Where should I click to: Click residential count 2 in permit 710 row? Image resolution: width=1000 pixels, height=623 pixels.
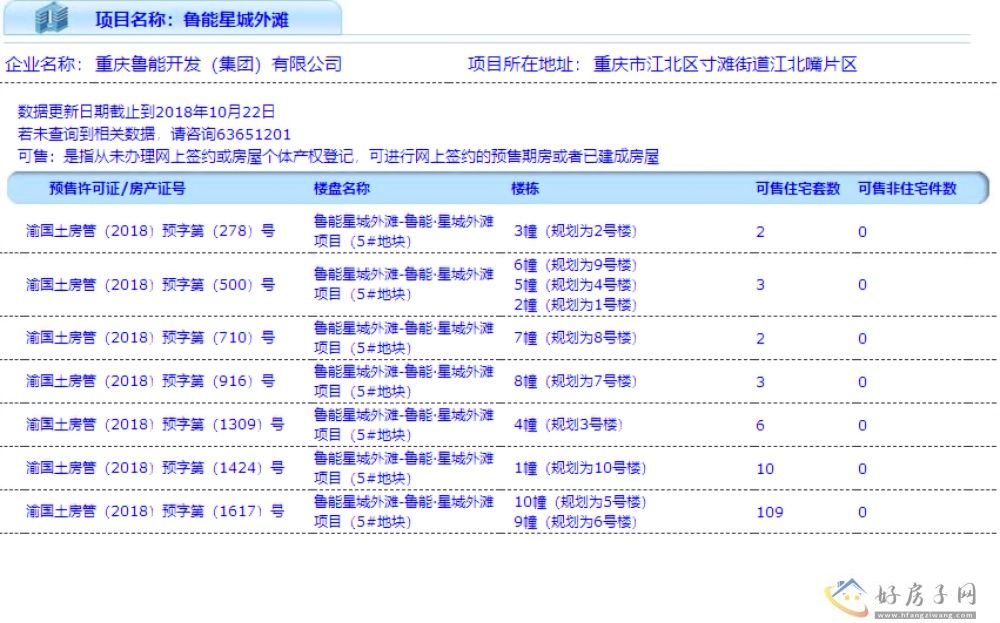(x=760, y=339)
